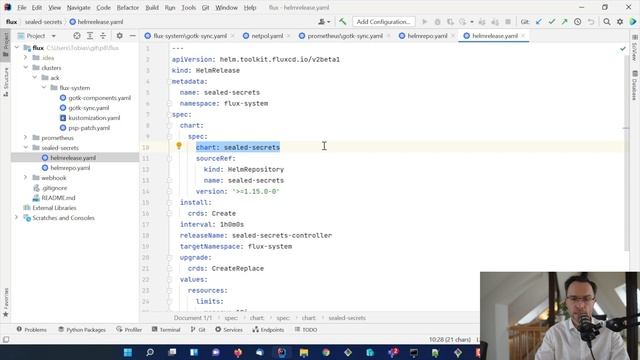The width and height of the screenshot is (640, 360).
Task: Expand the prometheus folder
Action: click(26, 138)
